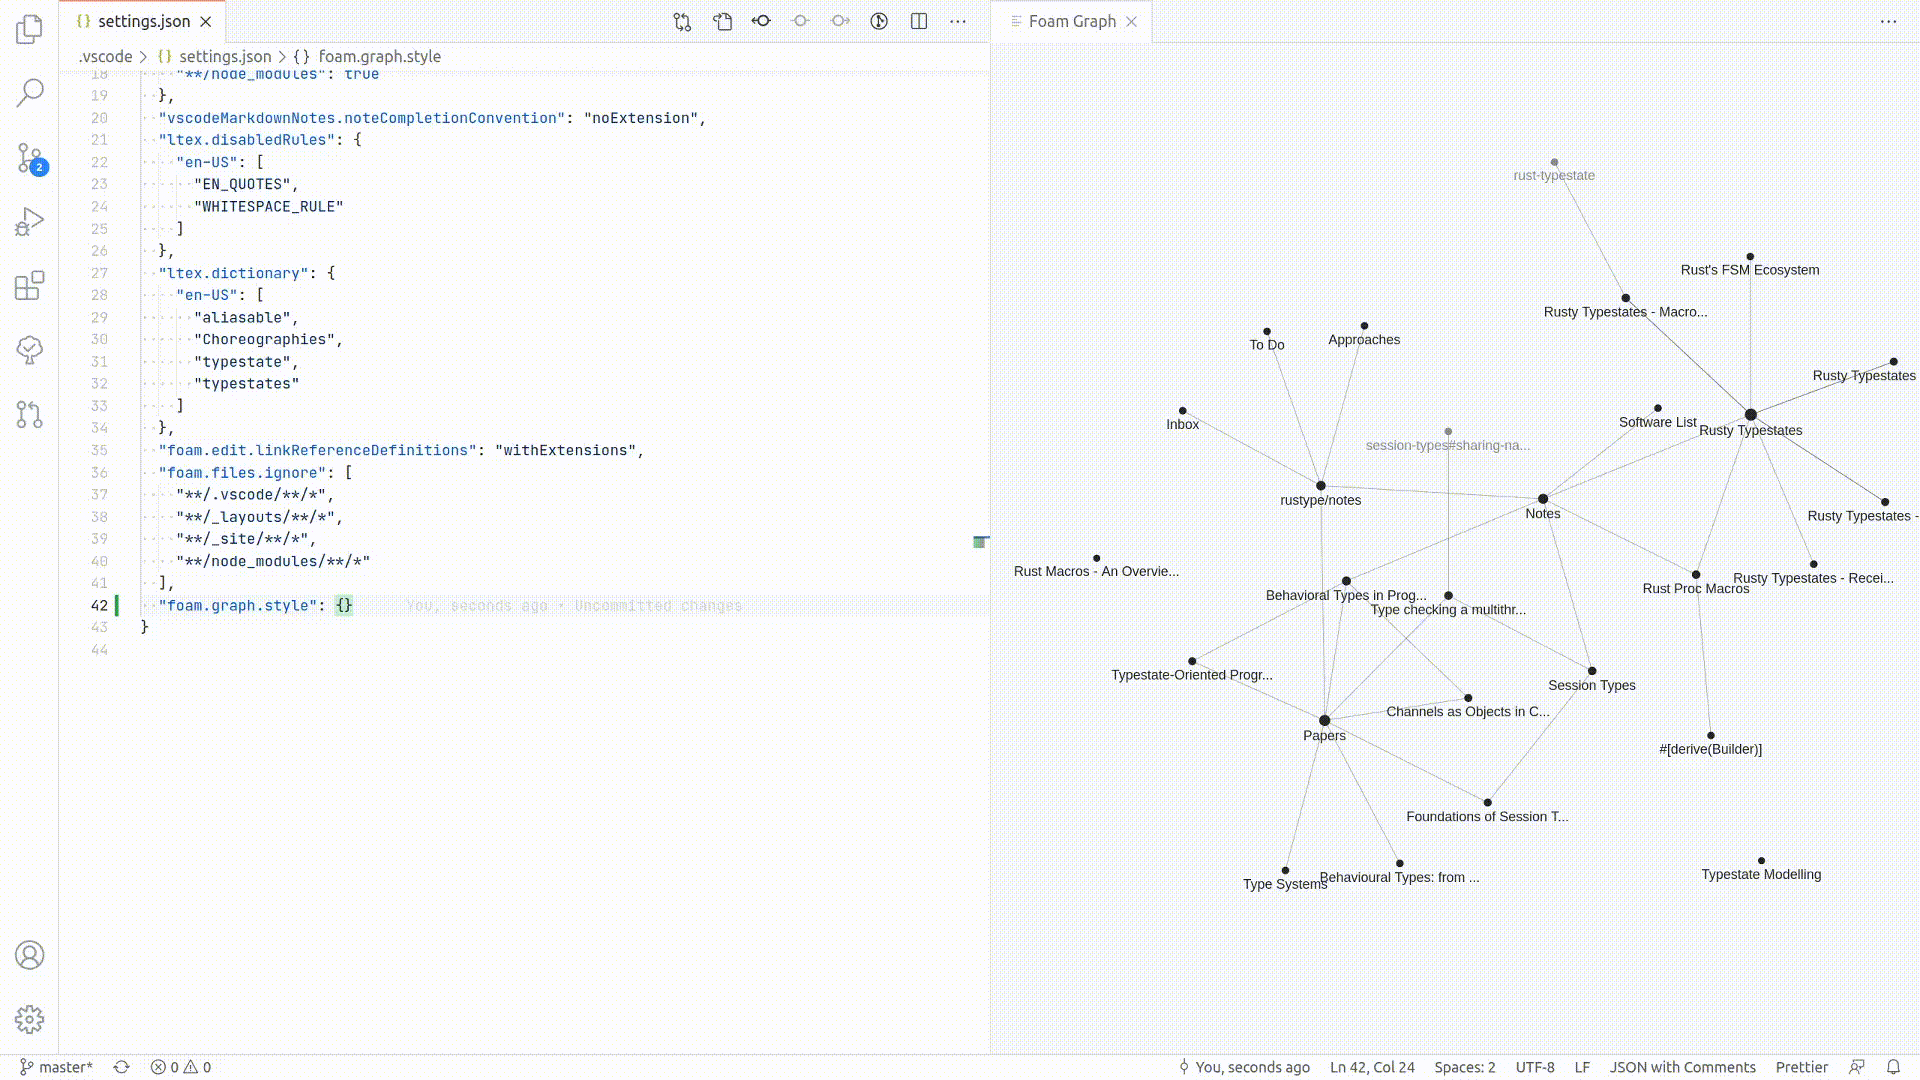Open the Explorer view in the Activity Bar
The height and width of the screenshot is (1080, 1920).
coord(29,29)
